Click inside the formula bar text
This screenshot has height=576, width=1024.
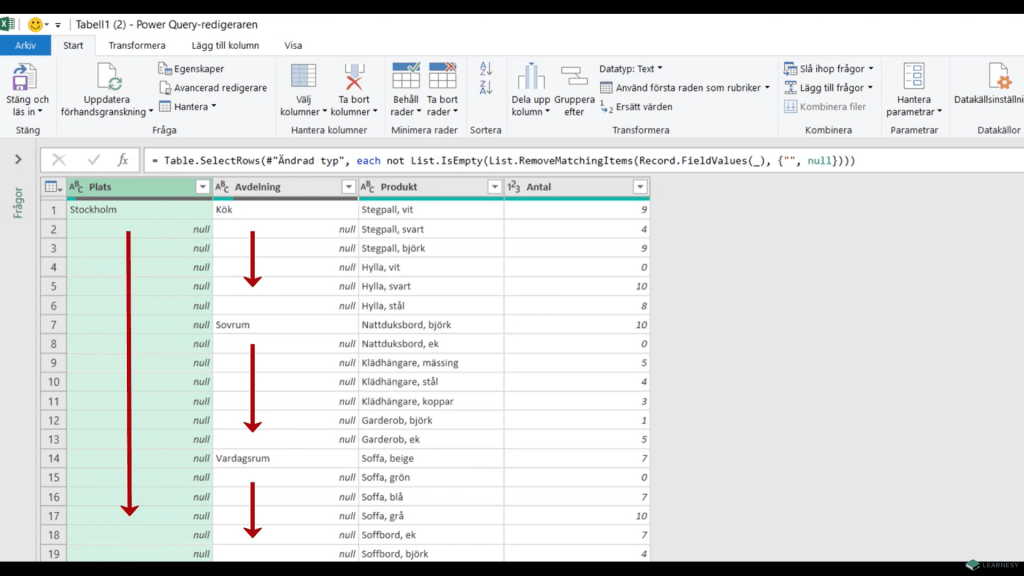pyautogui.click(x=500, y=160)
